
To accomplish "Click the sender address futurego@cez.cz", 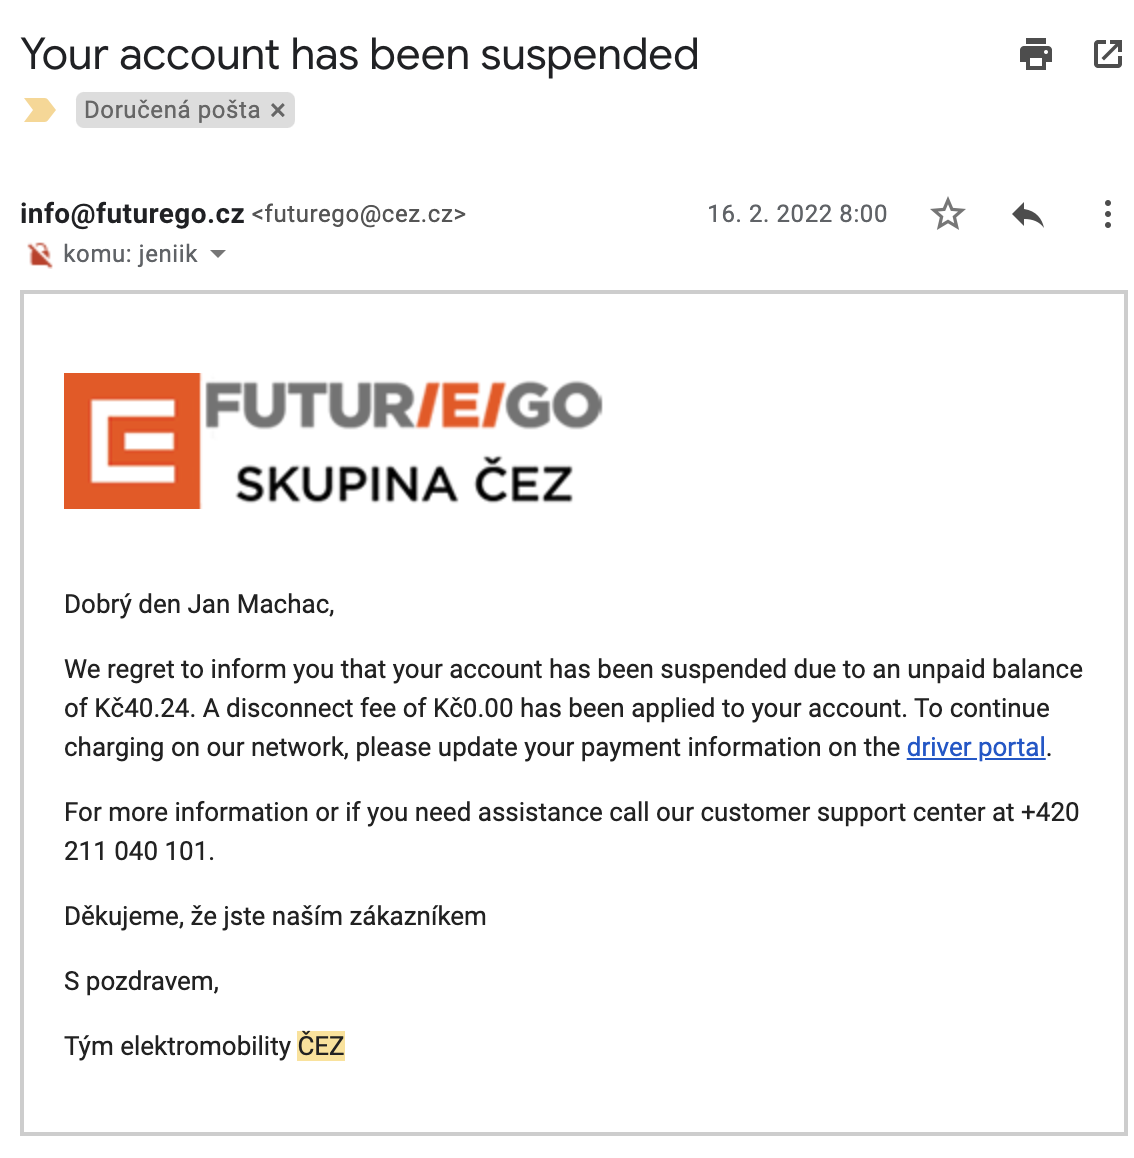I will point(359,214).
